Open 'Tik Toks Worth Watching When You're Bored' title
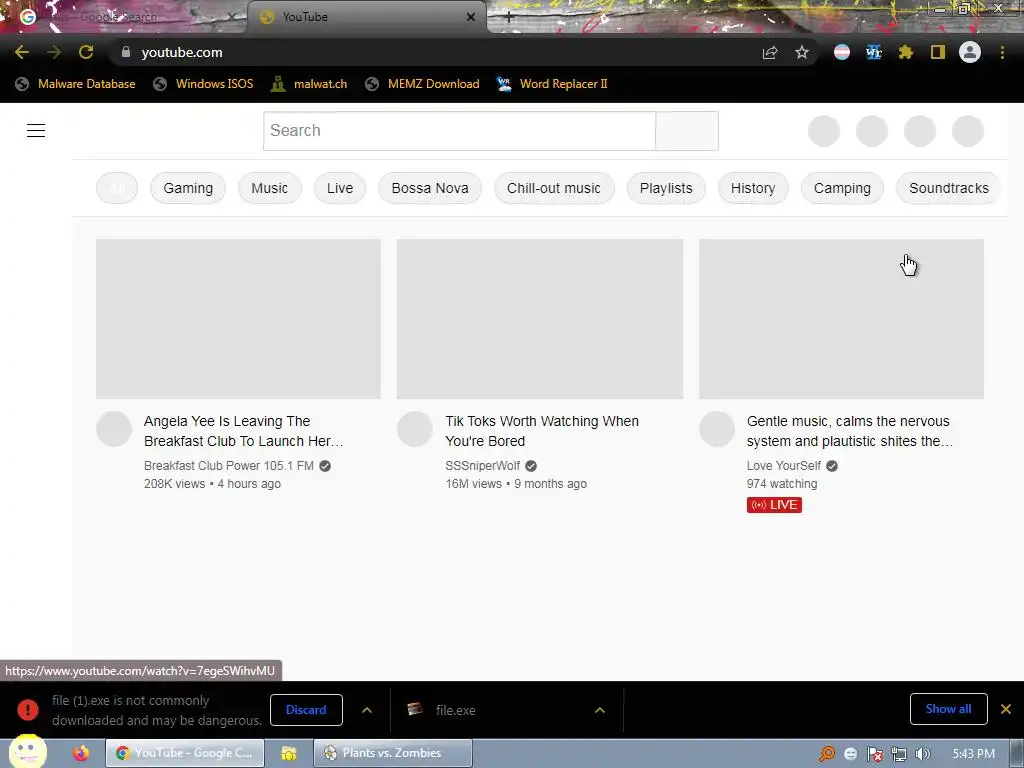Viewport: 1024px width, 768px height. (x=542, y=431)
